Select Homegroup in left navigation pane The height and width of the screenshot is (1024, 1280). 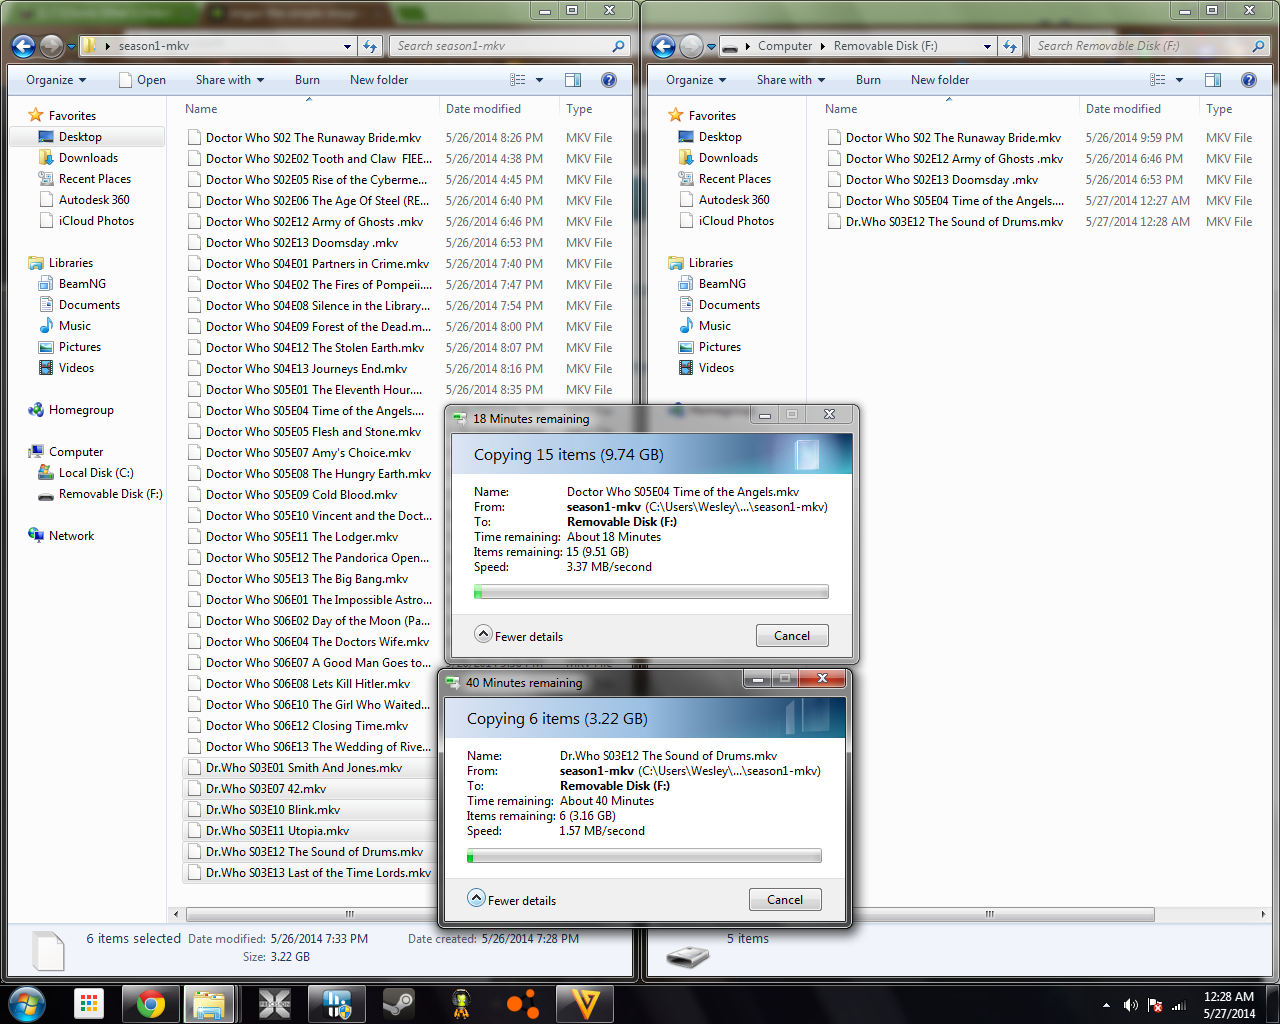pyautogui.click(x=81, y=410)
